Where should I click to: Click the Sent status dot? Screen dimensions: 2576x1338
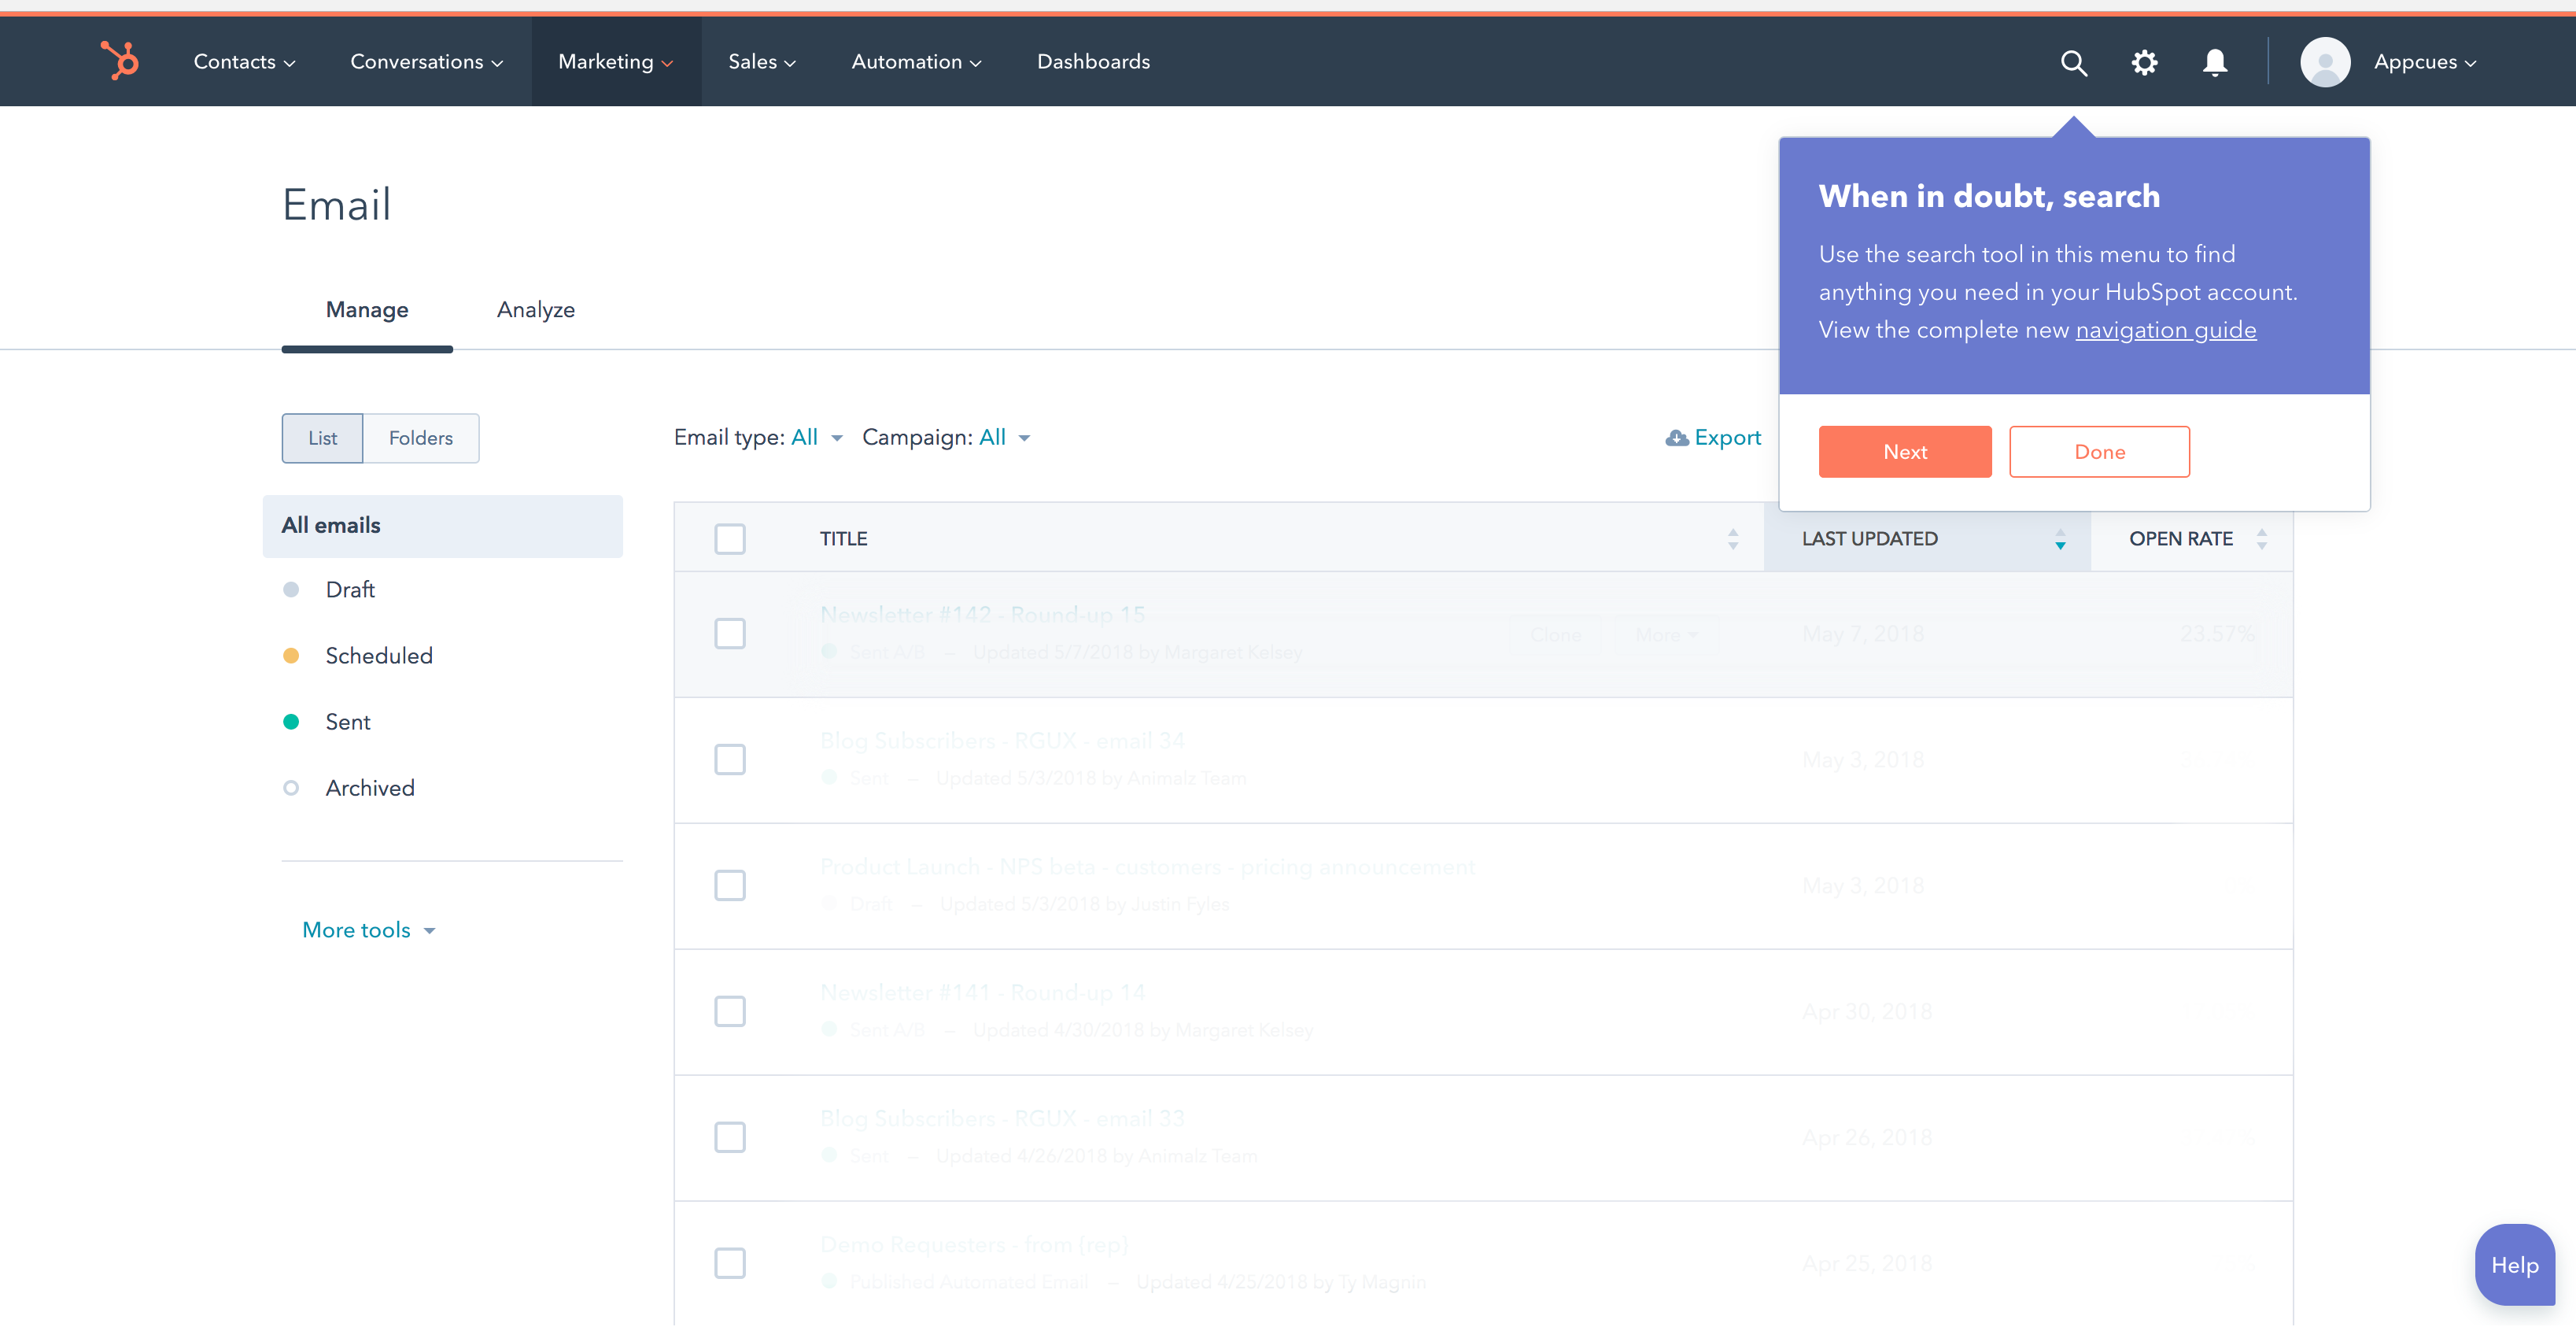(291, 722)
